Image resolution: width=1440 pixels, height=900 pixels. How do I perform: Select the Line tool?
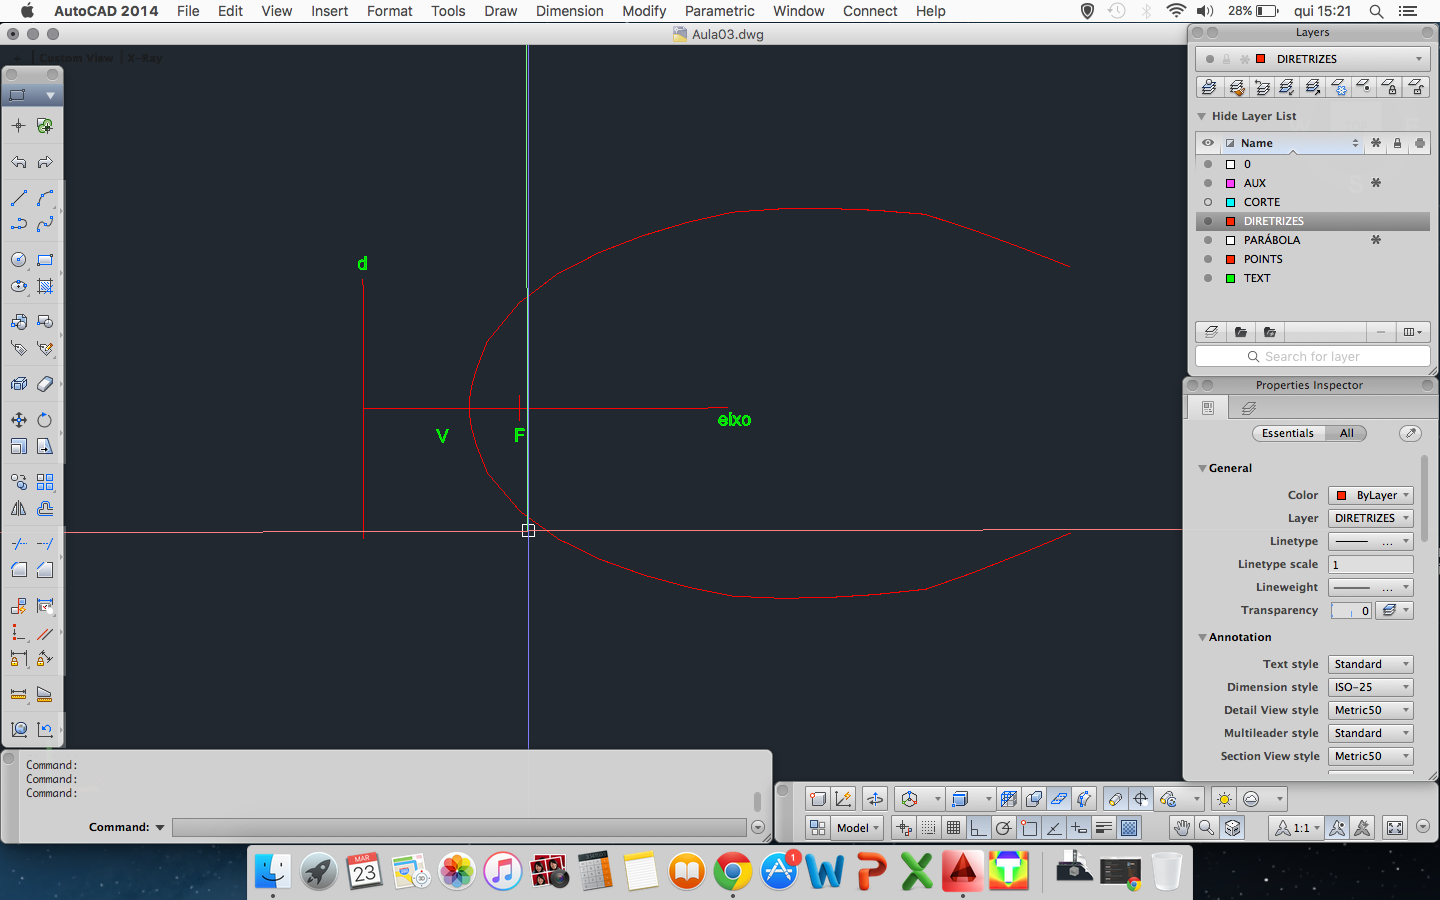click(x=19, y=198)
